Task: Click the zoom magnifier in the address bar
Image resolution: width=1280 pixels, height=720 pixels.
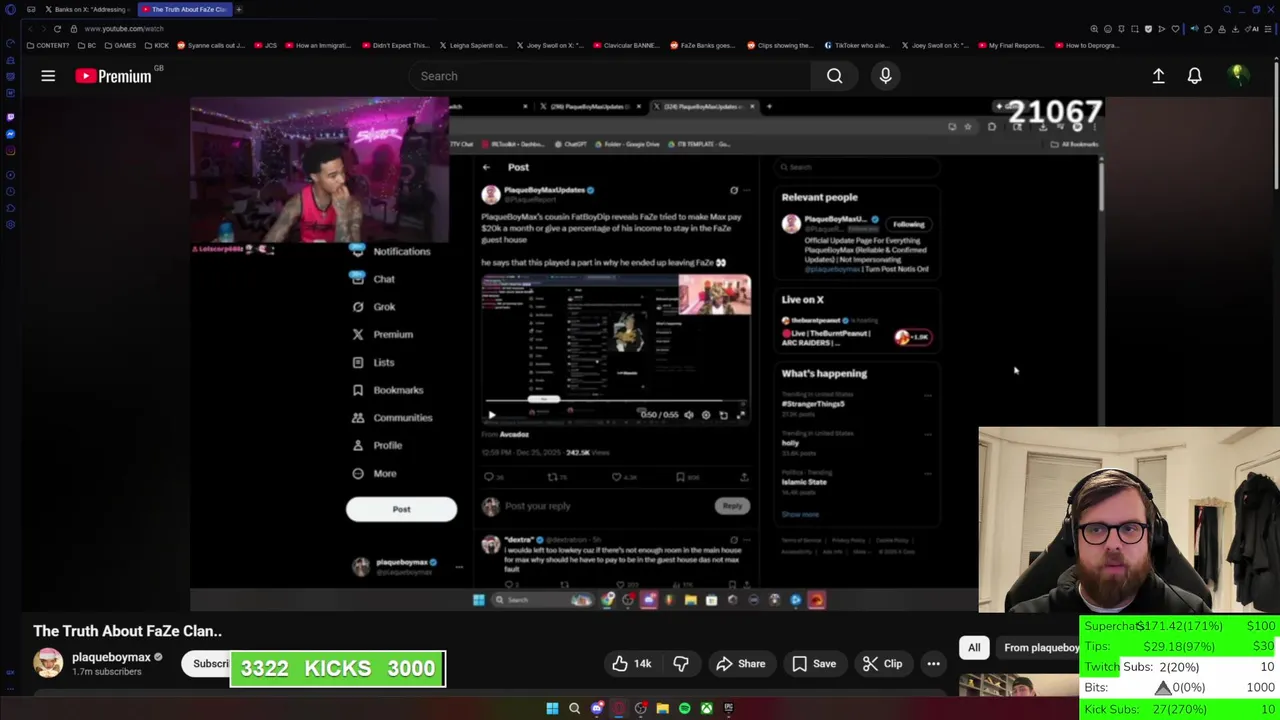Action: click(x=1094, y=29)
